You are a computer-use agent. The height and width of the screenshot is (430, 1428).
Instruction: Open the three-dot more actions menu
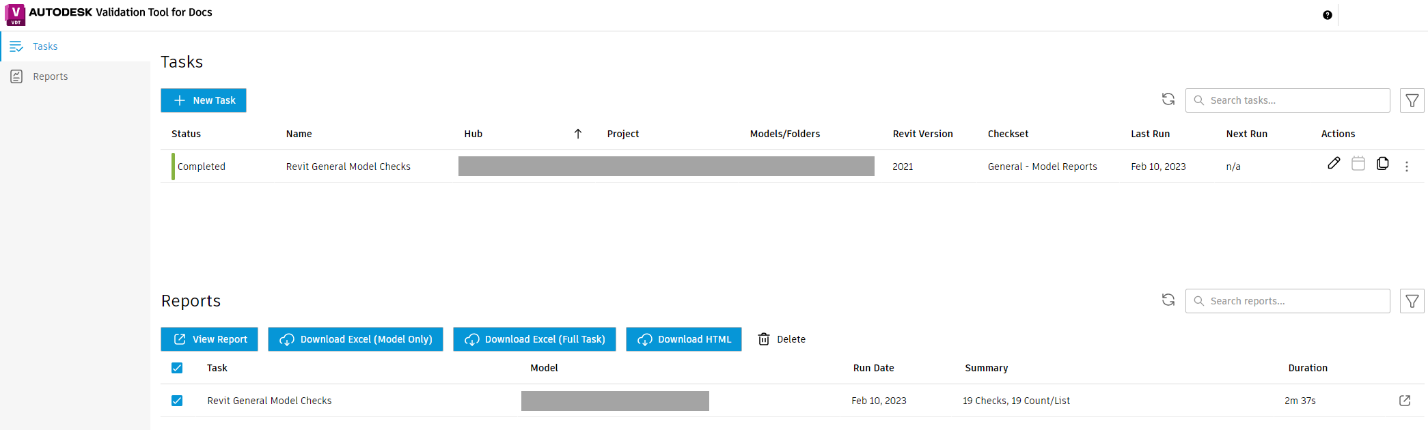click(x=1406, y=166)
